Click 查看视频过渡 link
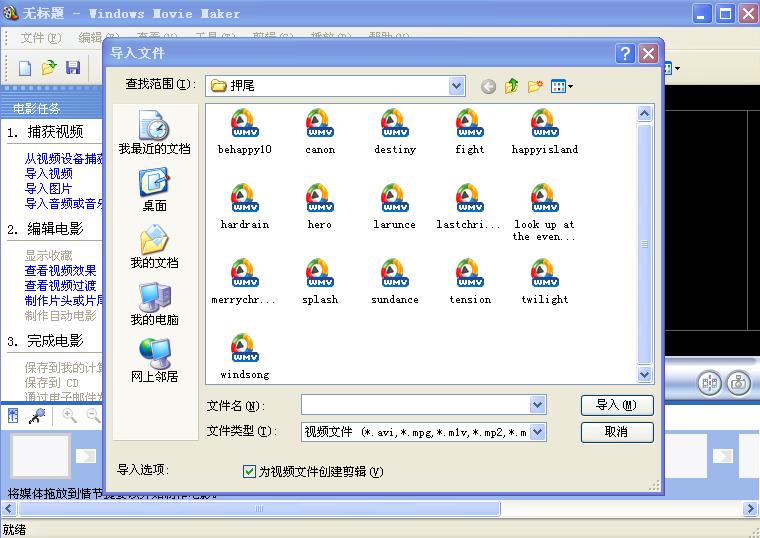 click(61, 285)
